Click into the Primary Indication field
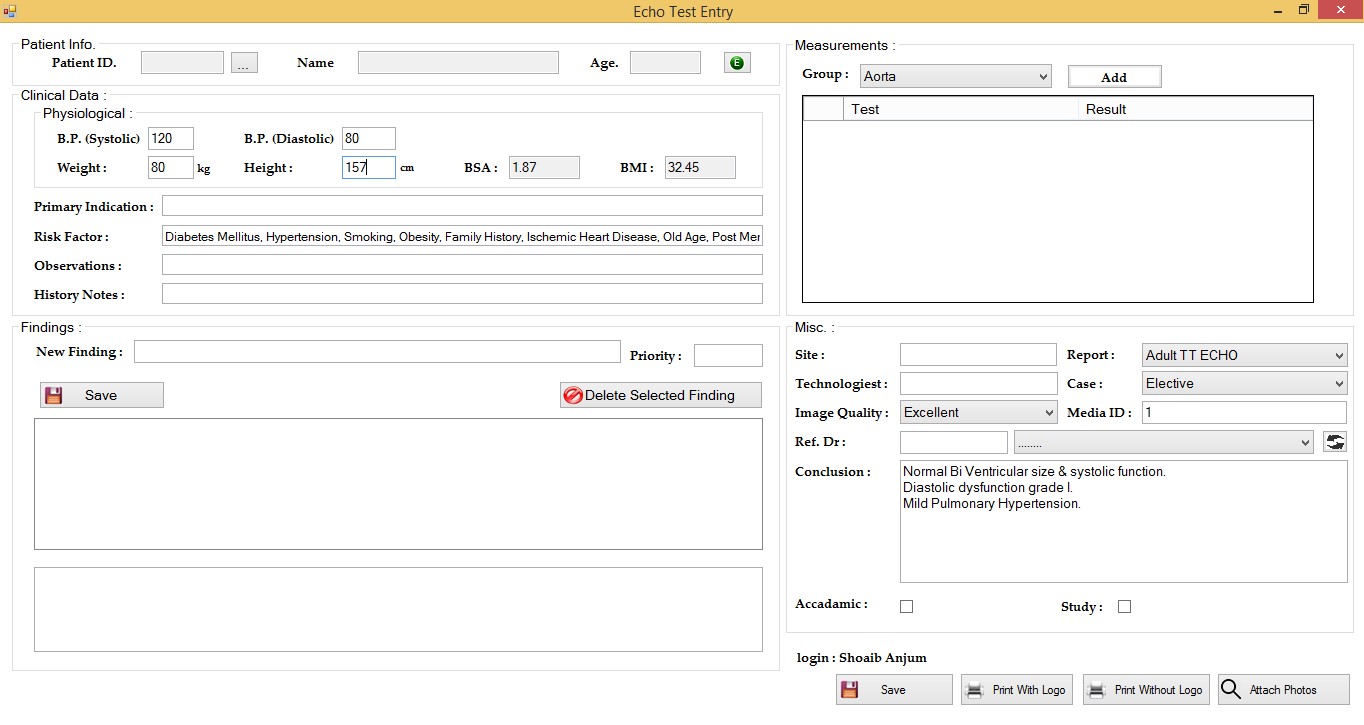Screen dimensions: 1364x725 point(462,206)
